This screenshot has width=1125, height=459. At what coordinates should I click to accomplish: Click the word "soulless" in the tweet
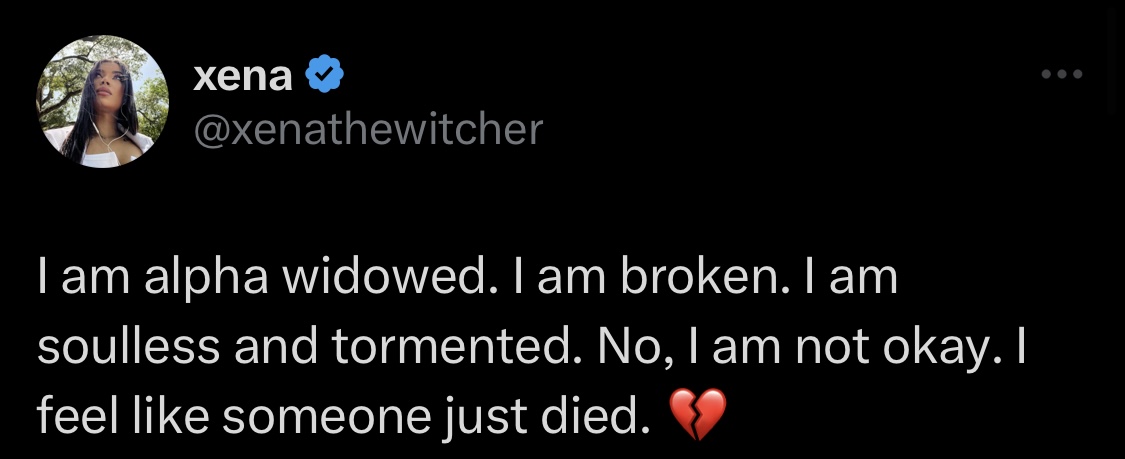[126, 347]
